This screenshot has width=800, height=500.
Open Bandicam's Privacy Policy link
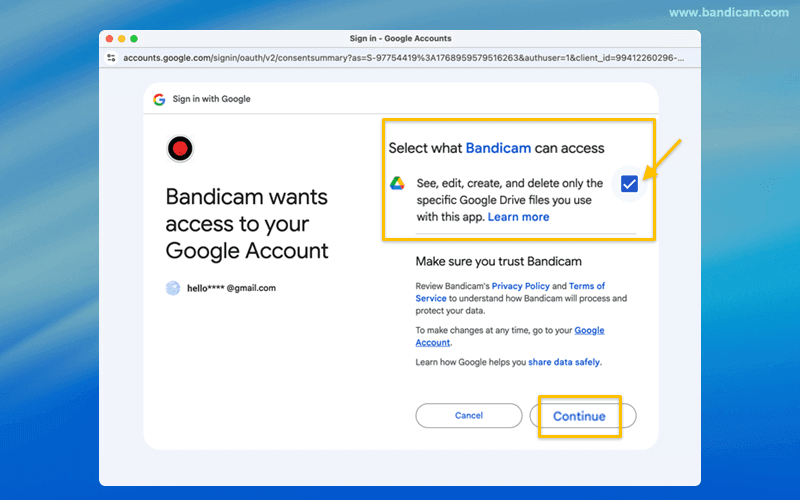[522, 286]
